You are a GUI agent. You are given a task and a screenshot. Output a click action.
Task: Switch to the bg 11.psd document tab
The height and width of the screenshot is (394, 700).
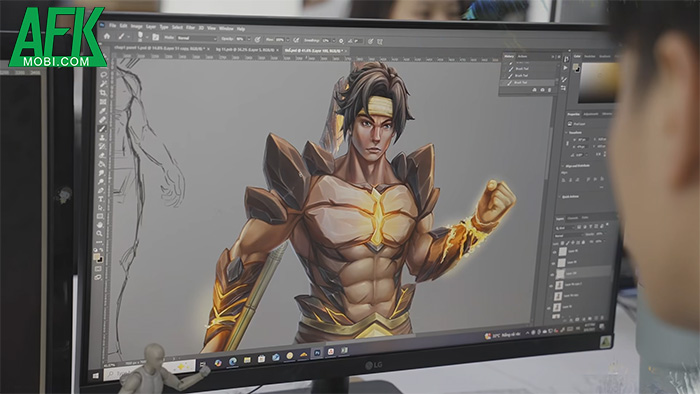coord(245,50)
